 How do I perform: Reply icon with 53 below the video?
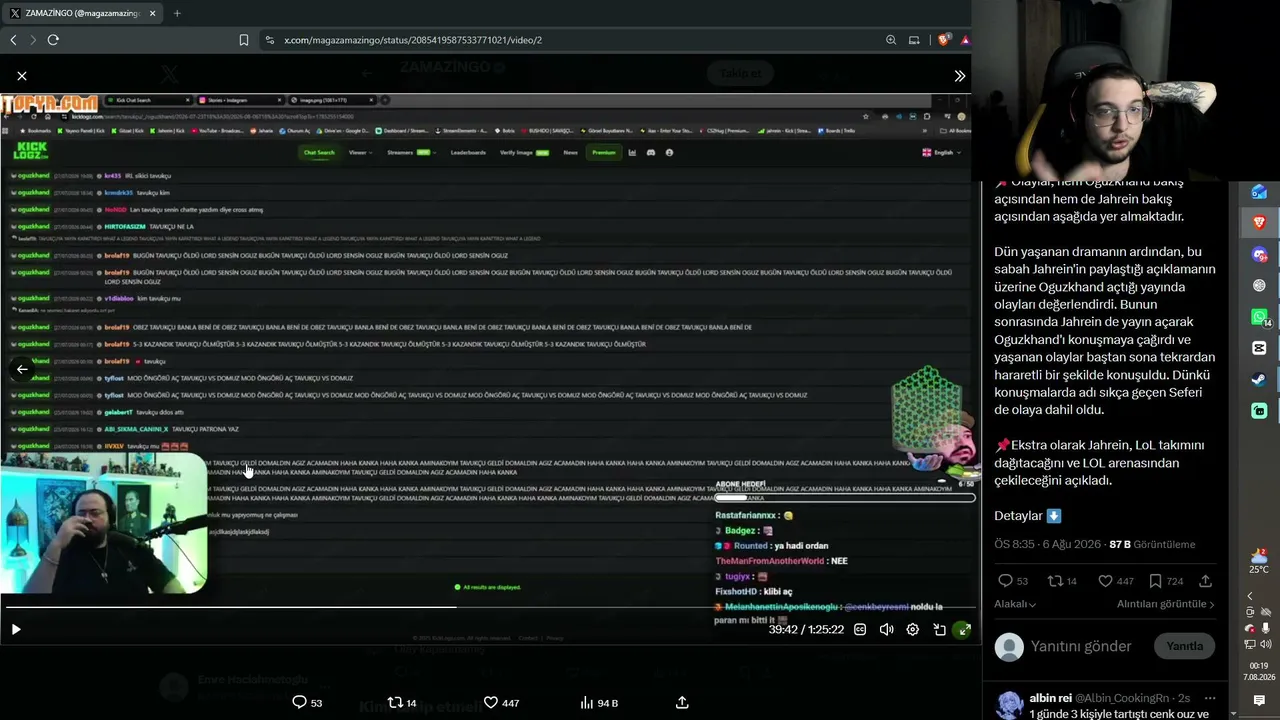(x=298, y=702)
